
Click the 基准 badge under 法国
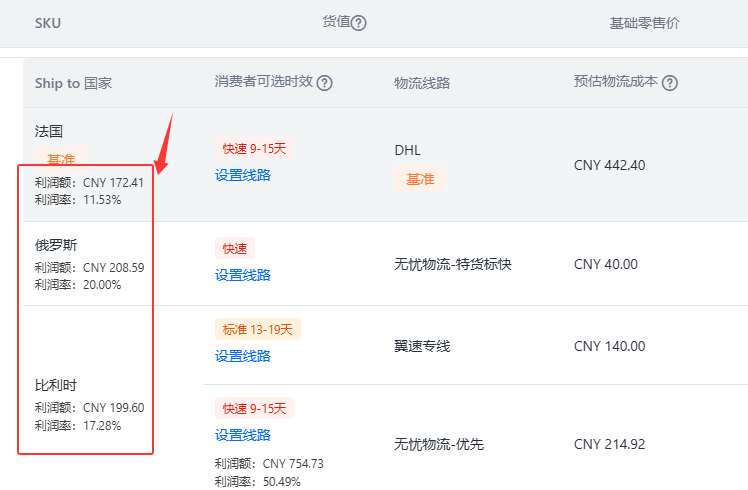point(61,157)
